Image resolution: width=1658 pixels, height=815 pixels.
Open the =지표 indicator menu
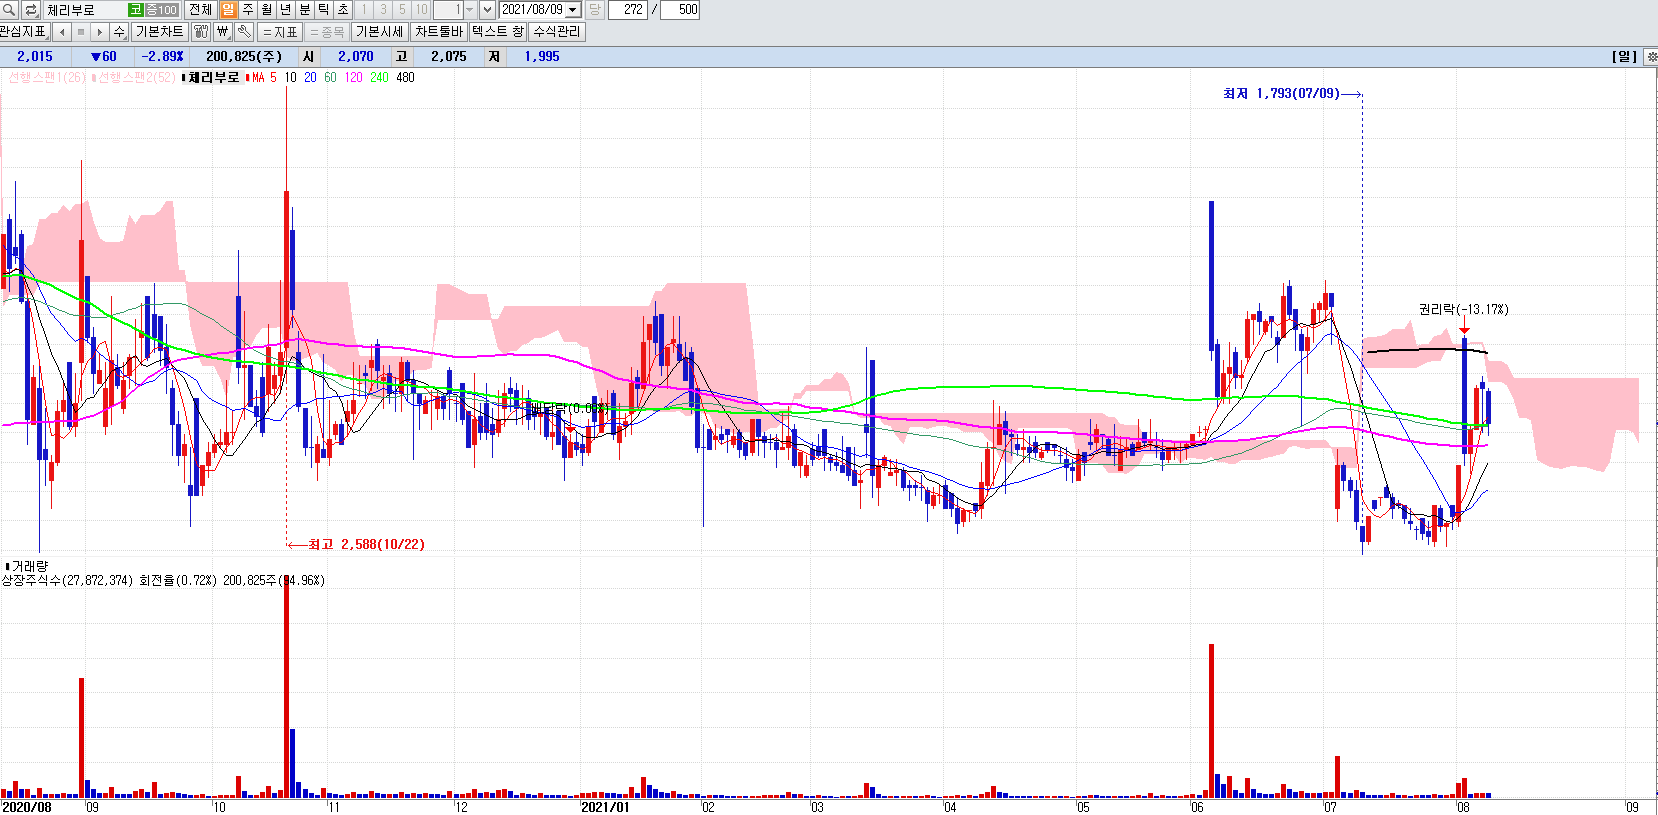pyautogui.click(x=280, y=32)
